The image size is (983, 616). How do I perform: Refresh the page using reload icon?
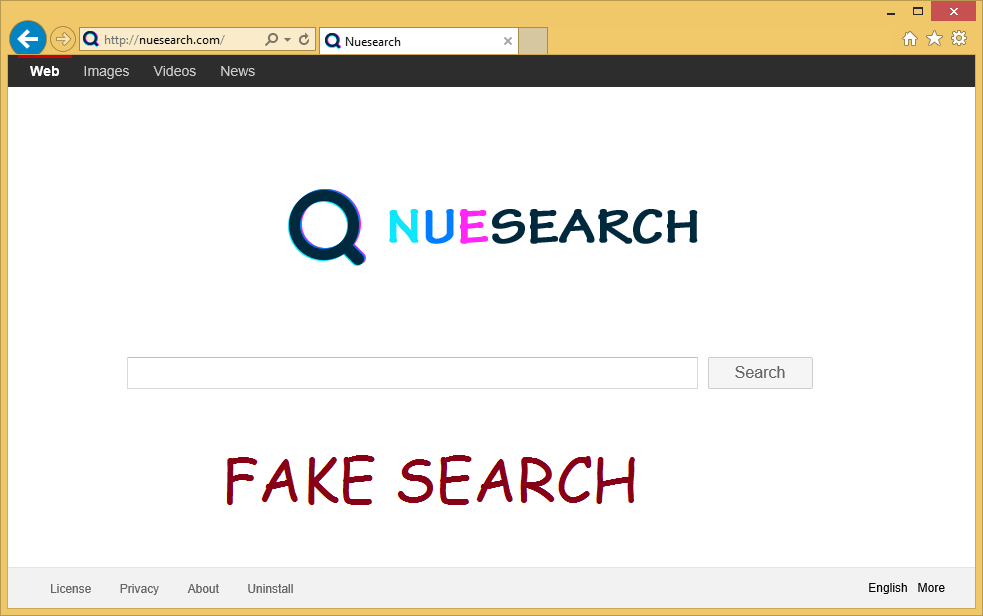tap(304, 39)
